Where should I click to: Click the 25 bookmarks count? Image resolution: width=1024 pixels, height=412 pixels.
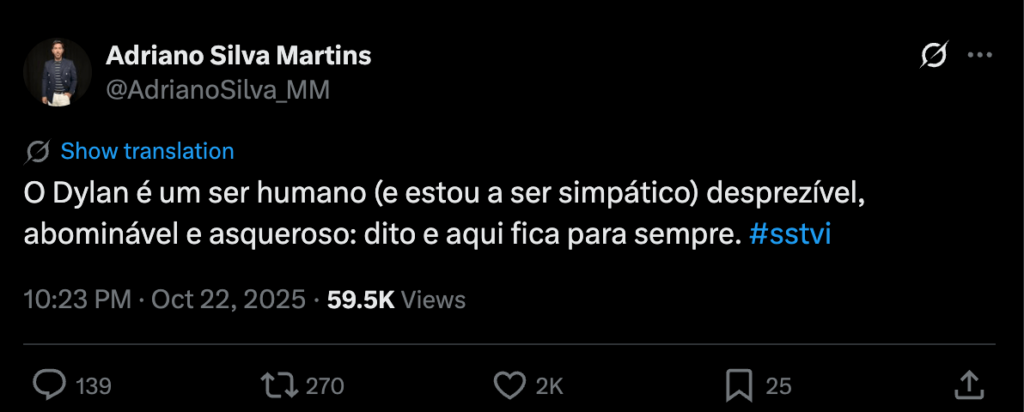pyautogui.click(x=778, y=386)
